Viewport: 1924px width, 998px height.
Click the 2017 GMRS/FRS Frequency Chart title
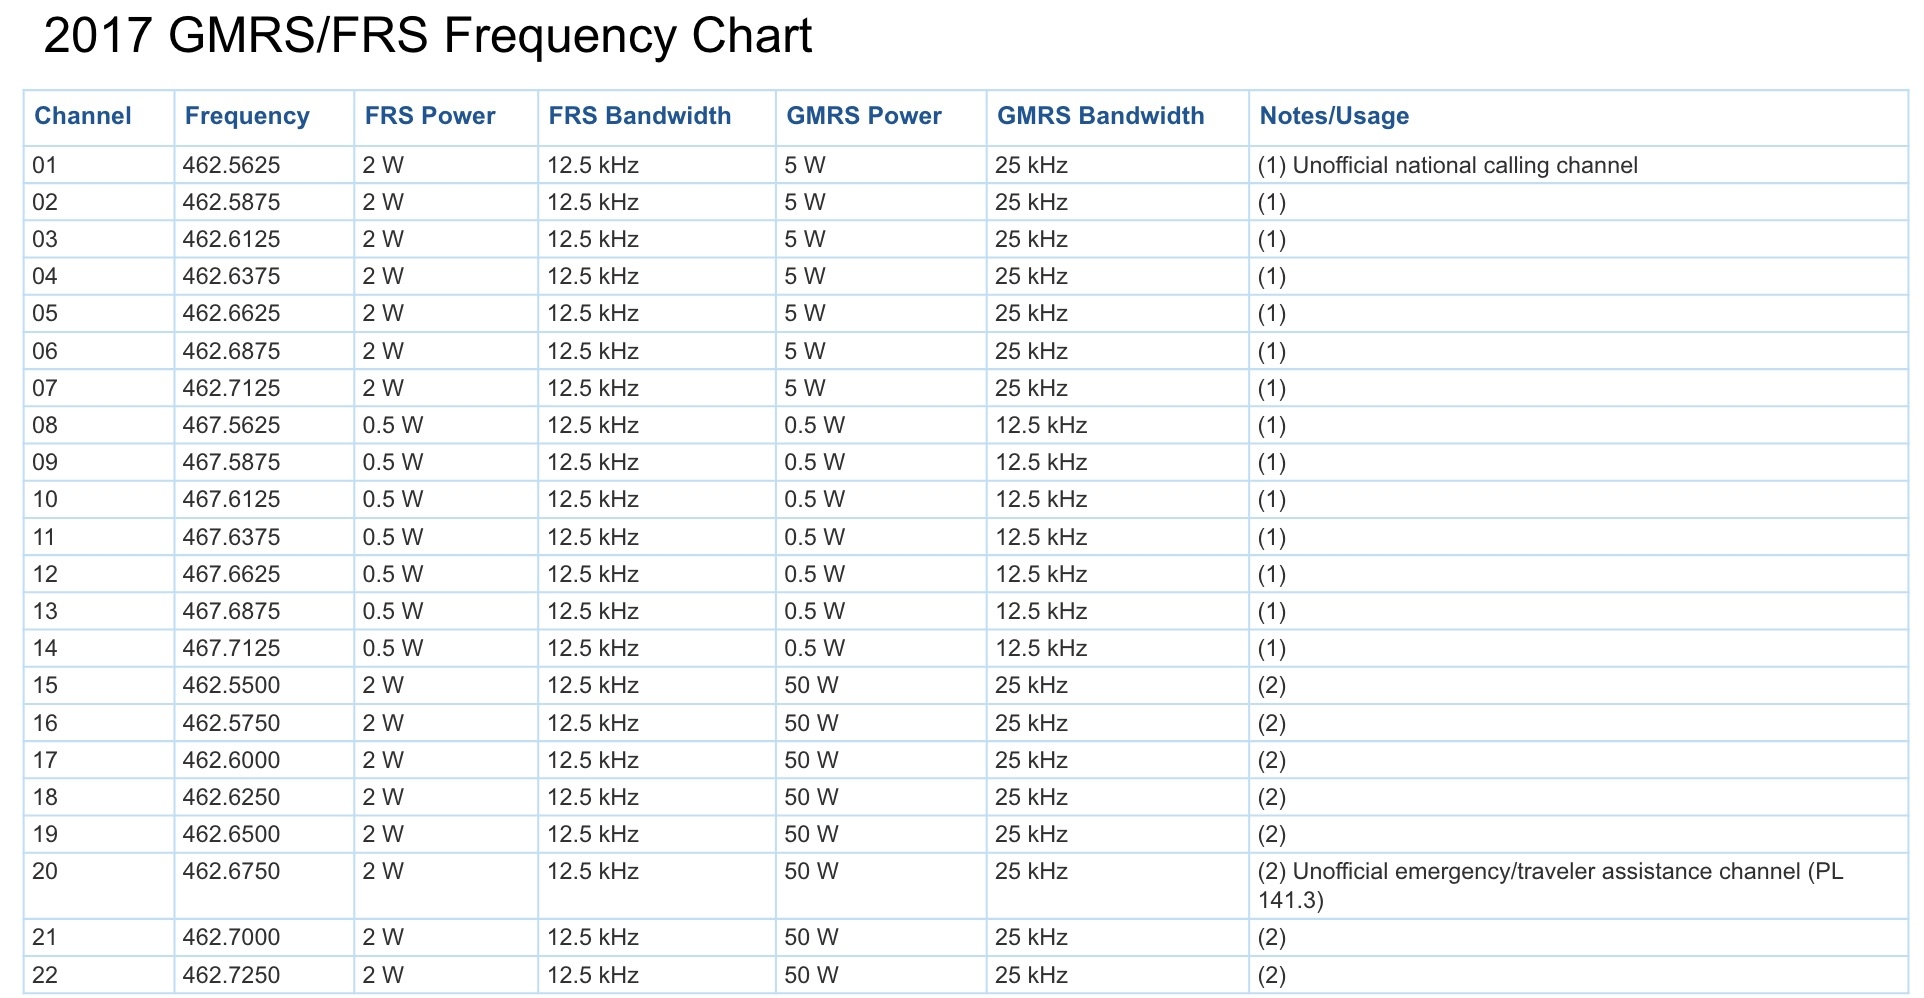coord(428,36)
